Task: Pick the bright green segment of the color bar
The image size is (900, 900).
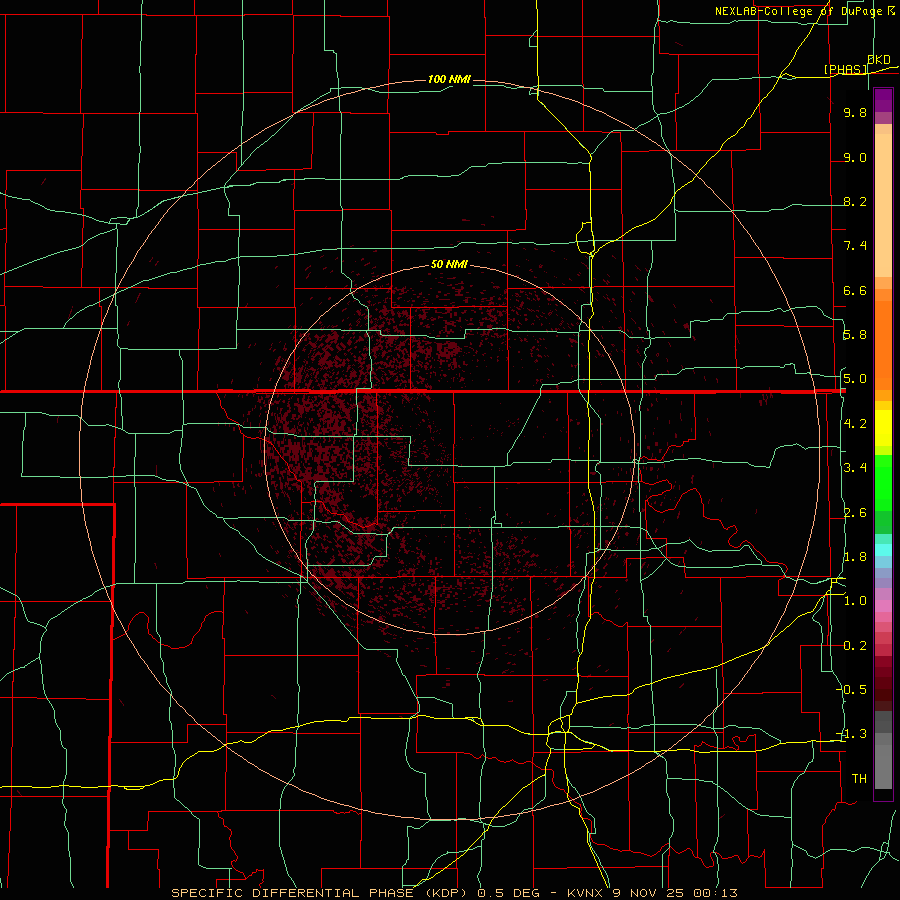Action: pyautogui.click(x=883, y=483)
